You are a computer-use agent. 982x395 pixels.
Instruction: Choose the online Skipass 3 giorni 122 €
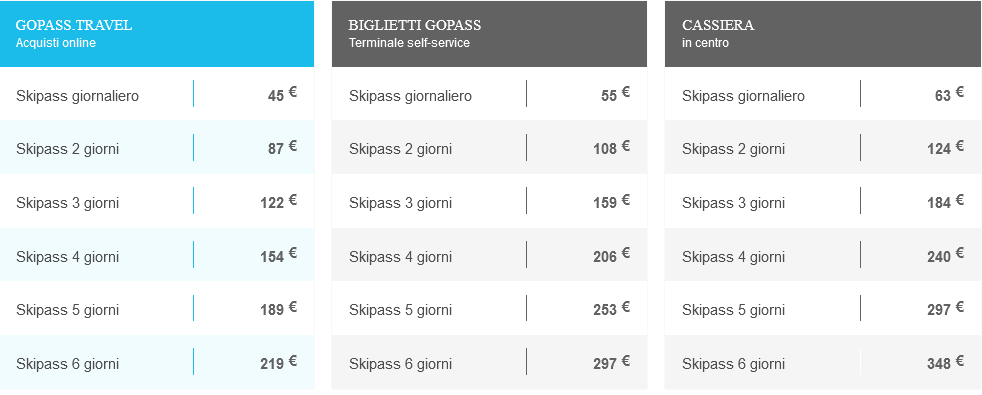[x=157, y=201]
